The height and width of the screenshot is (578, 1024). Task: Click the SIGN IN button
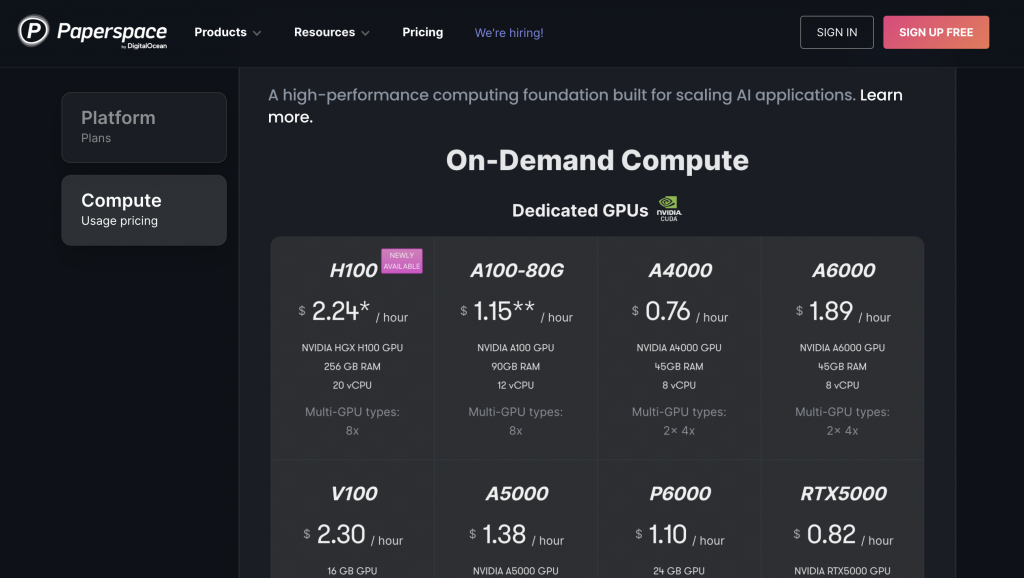pos(837,32)
